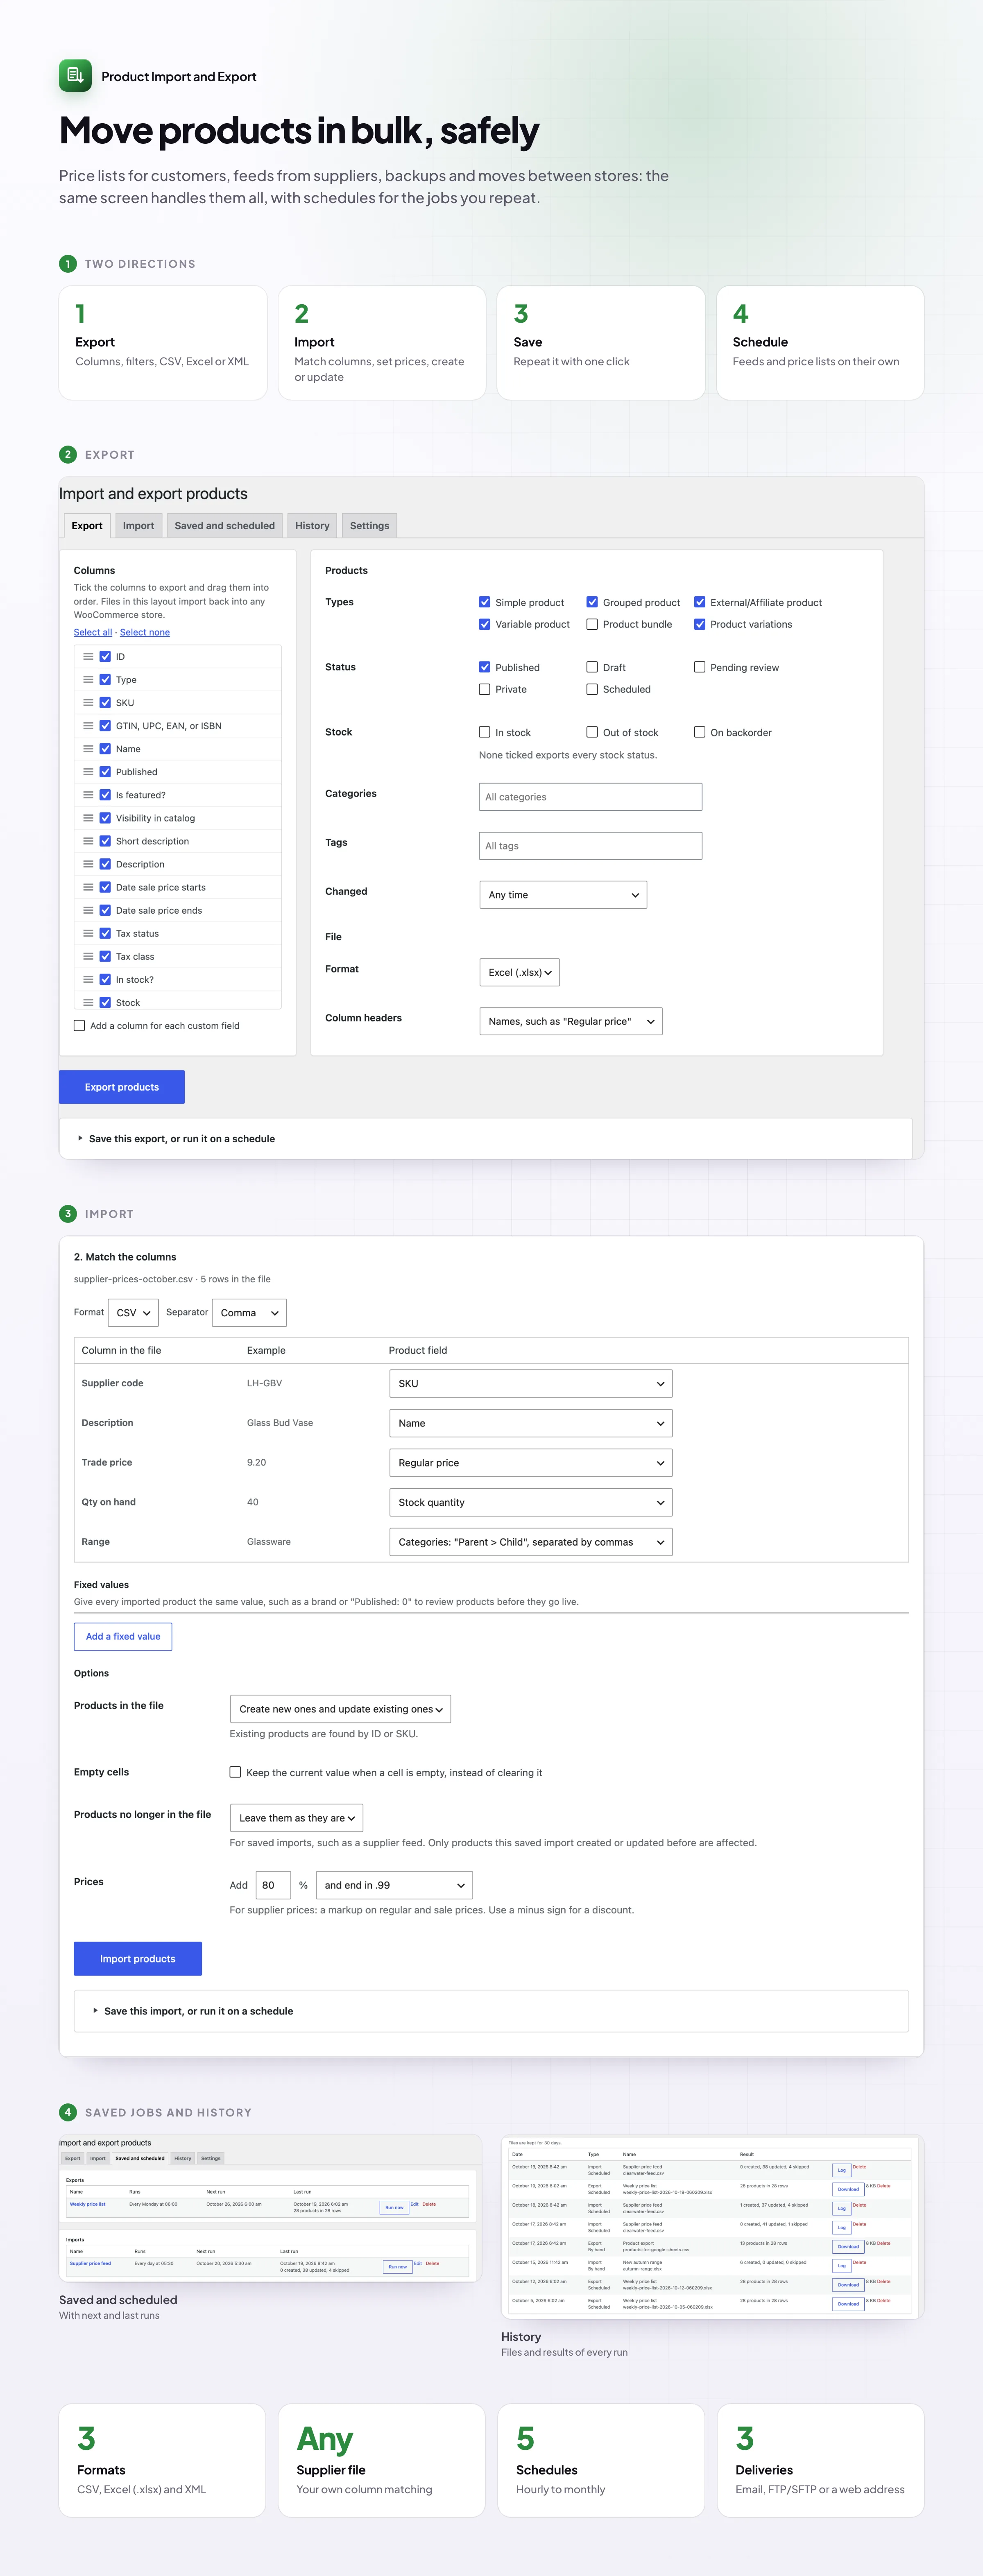Click the drag handle beside Date sale price ends
Screen dimensions: 983x2576
tap(88, 910)
